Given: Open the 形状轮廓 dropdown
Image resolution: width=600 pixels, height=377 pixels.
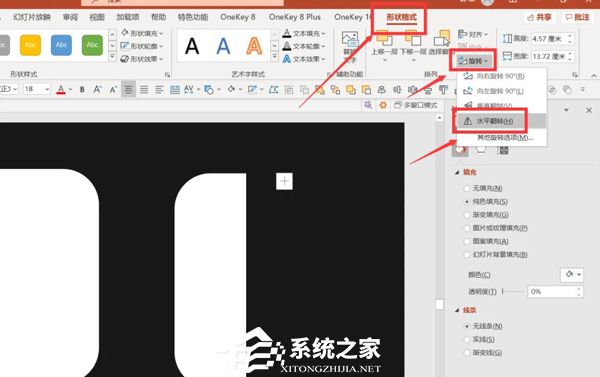Looking at the screenshot, I should click(142, 46).
